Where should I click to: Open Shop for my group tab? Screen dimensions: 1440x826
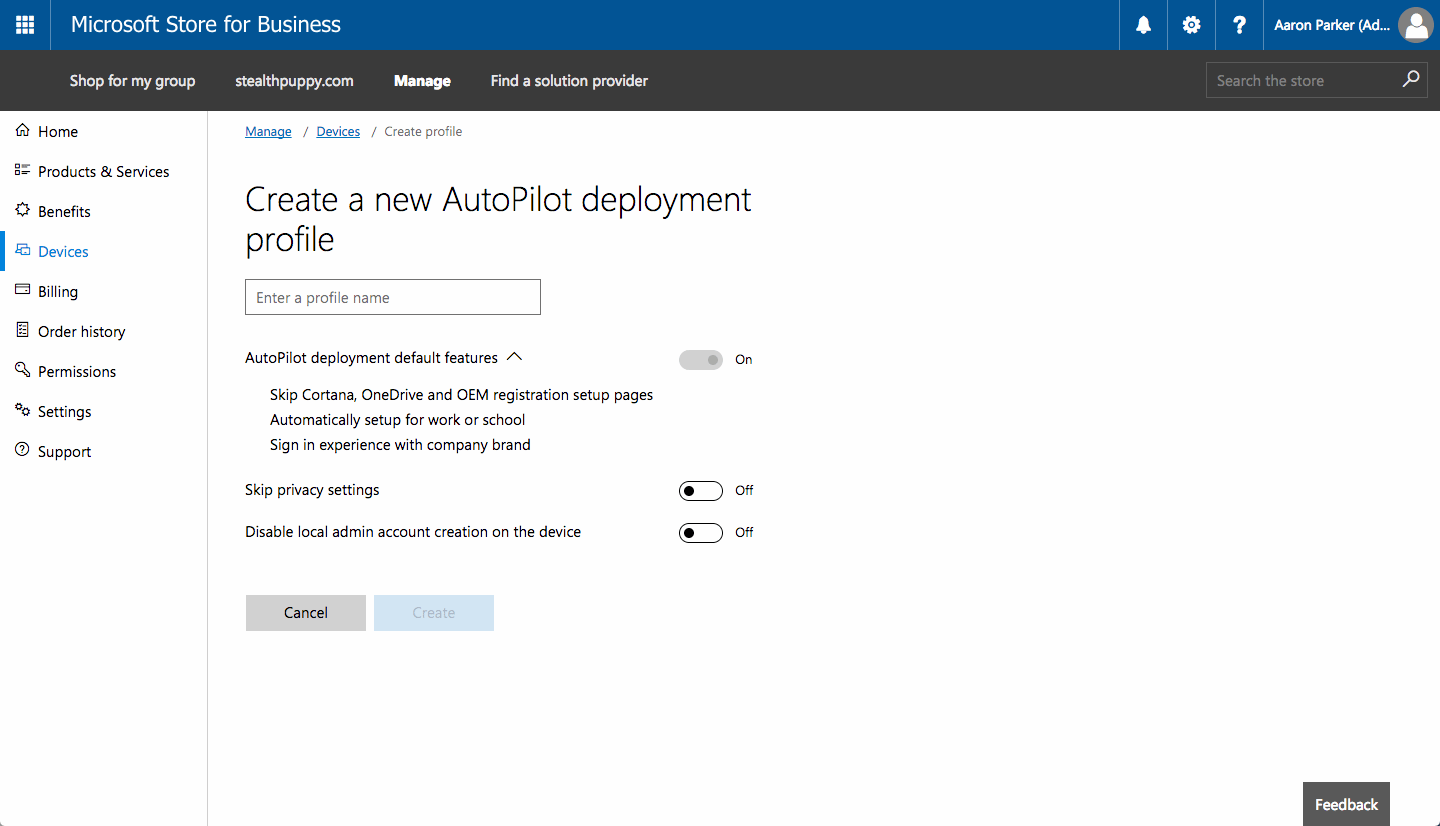click(x=132, y=81)
